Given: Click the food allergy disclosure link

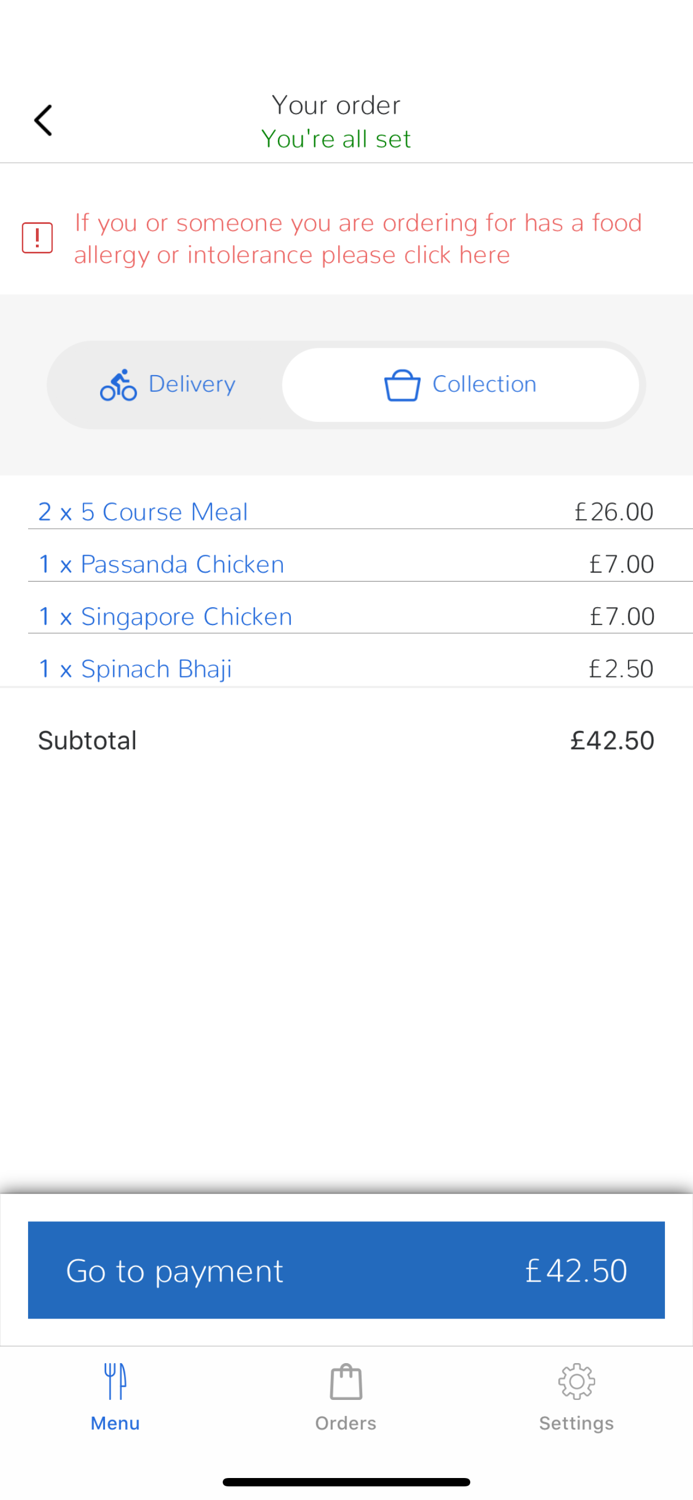Looking at the screenshot, I should (356, 238).
